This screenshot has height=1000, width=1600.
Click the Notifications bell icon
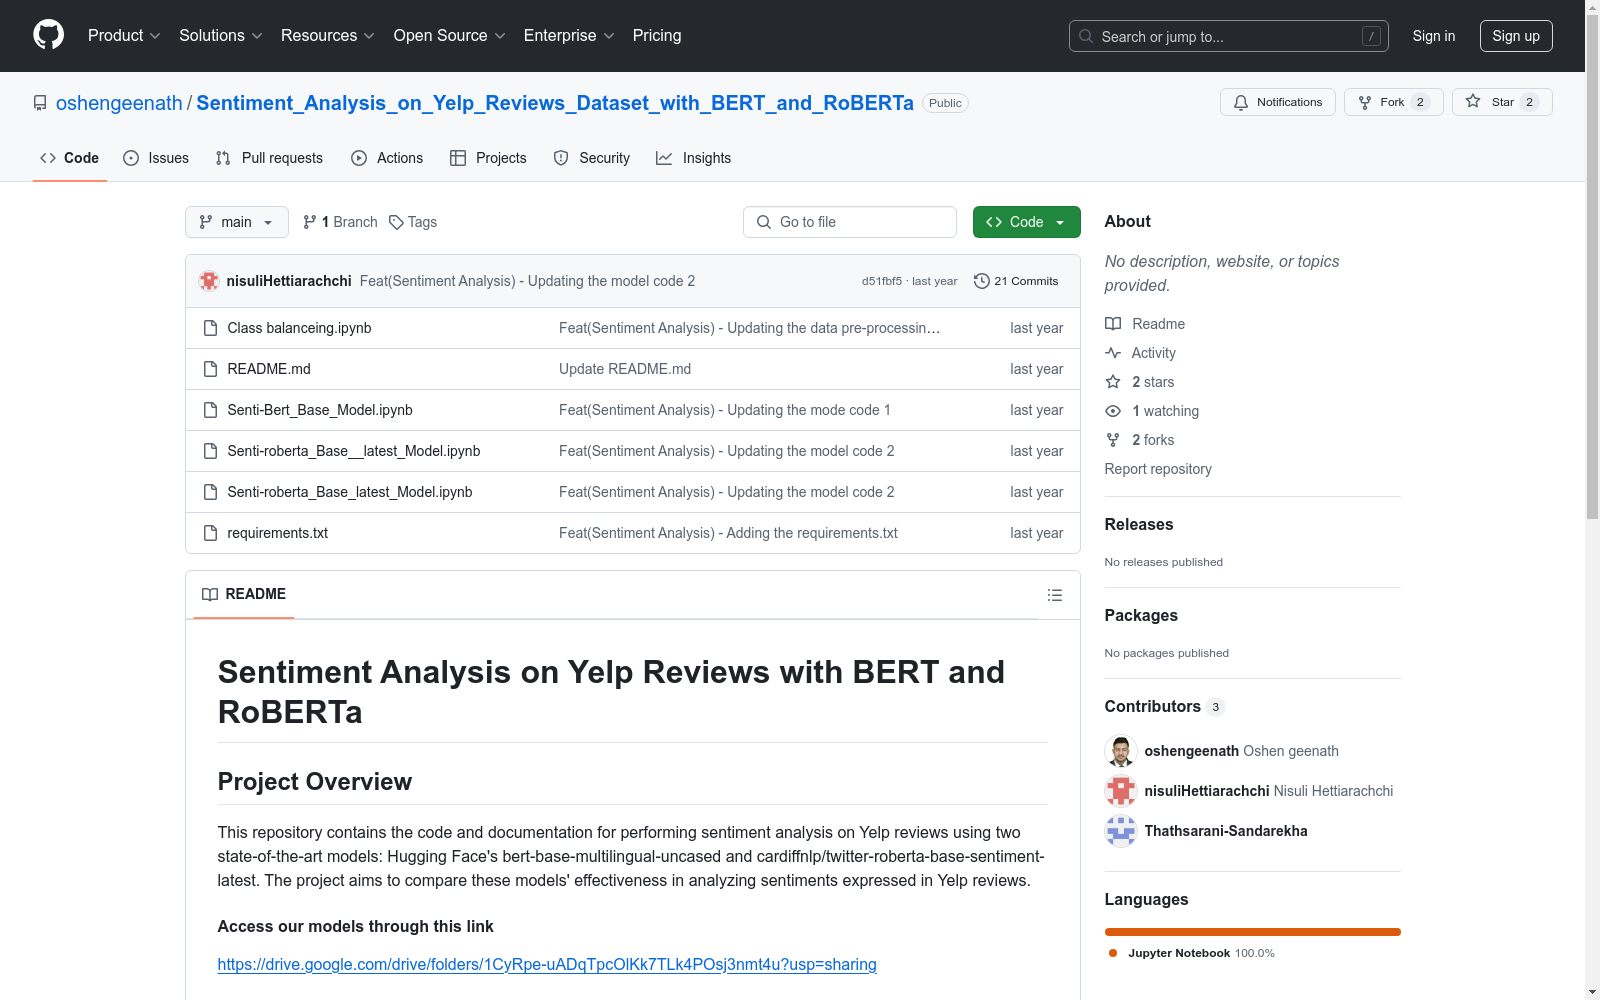[x=1241, y=102]
